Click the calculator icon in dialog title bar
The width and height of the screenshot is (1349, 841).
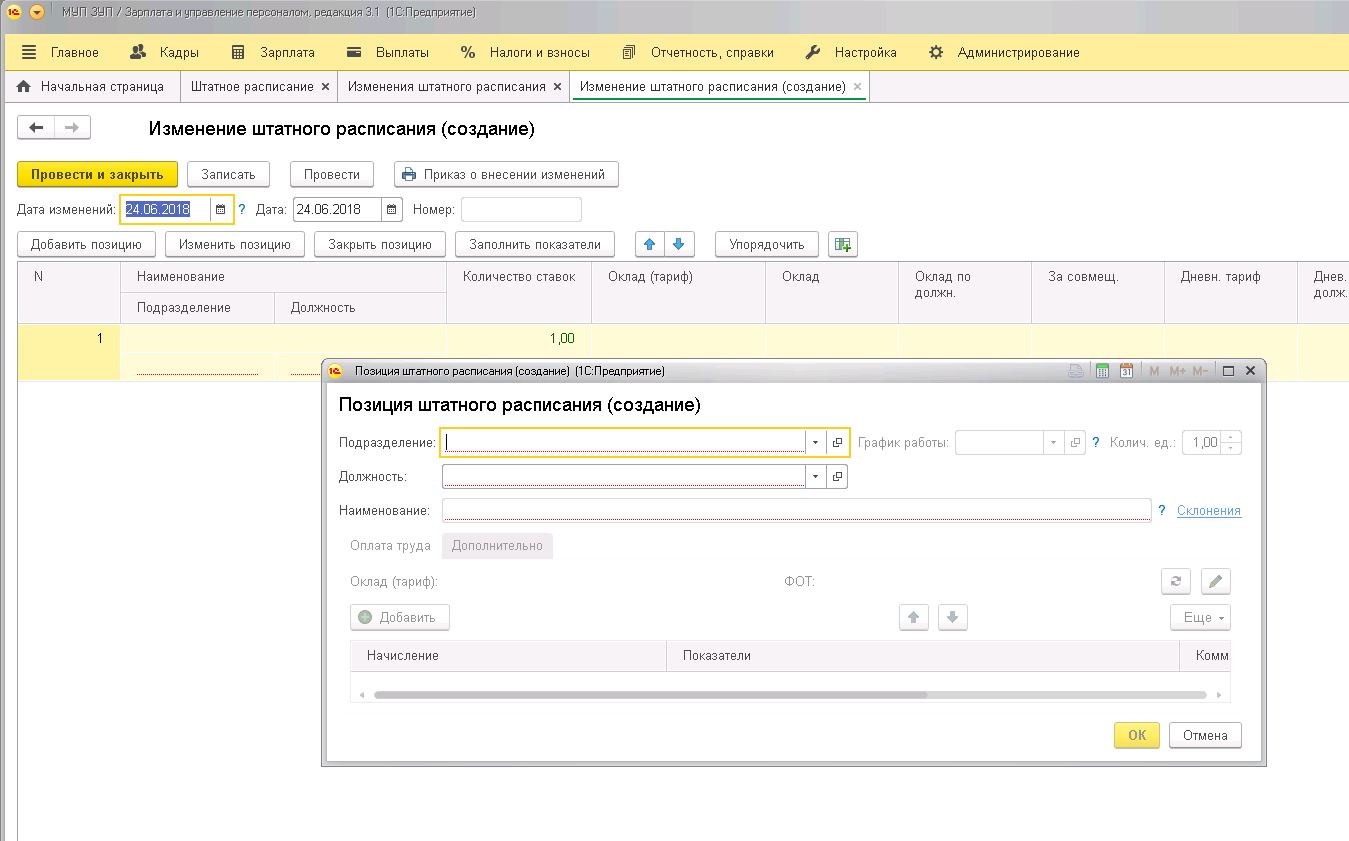coord(1103,371)
